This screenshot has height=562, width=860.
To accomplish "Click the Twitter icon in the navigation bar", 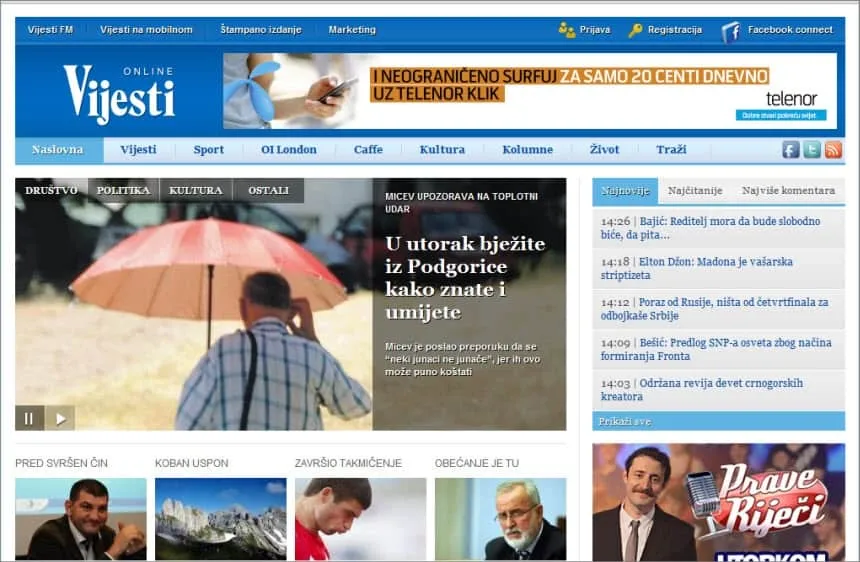I will coord(812,149).
